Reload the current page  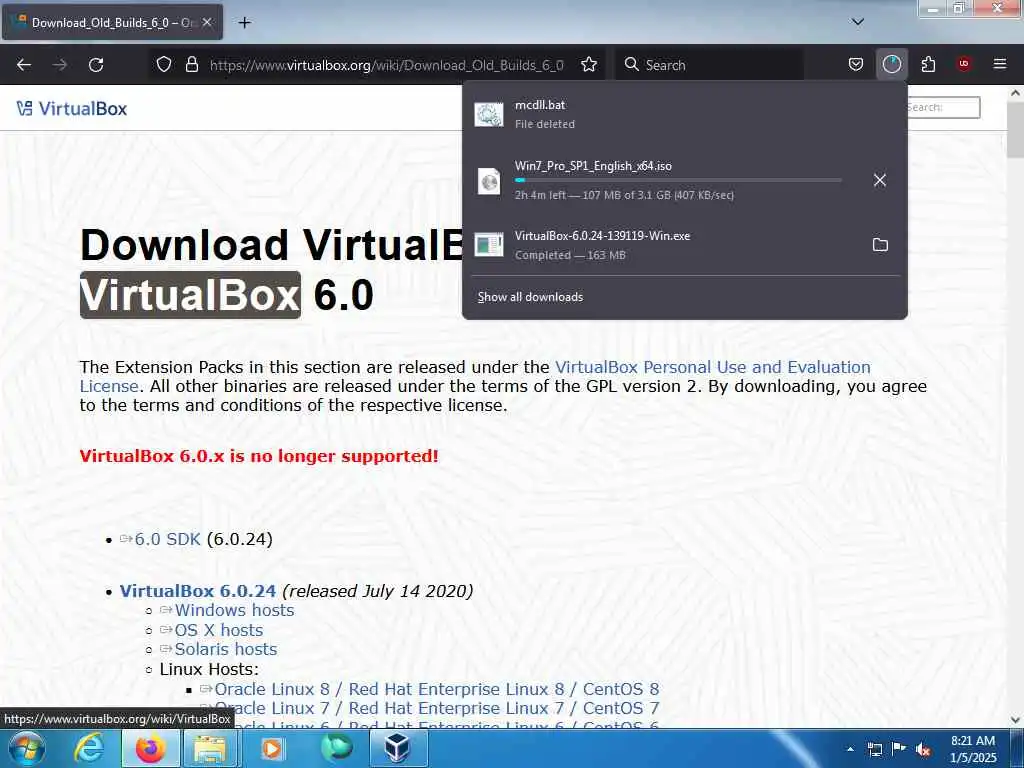tap(96, 65)
